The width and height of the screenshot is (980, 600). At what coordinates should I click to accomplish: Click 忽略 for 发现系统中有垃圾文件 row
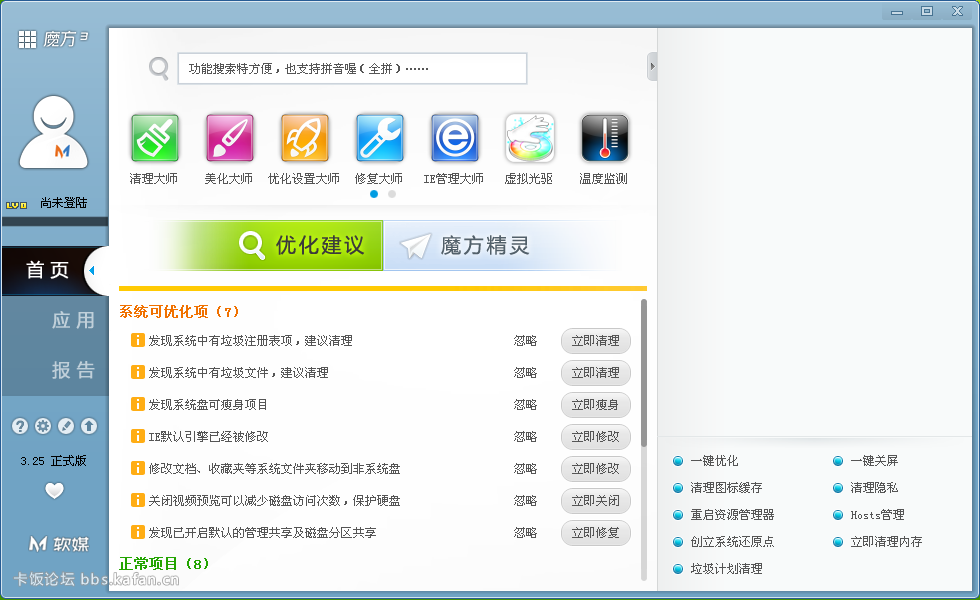click(525, 372)
